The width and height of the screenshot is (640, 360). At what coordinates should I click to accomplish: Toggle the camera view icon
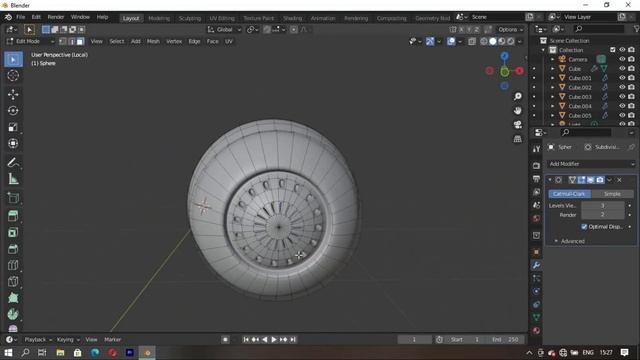click(518, 124)
